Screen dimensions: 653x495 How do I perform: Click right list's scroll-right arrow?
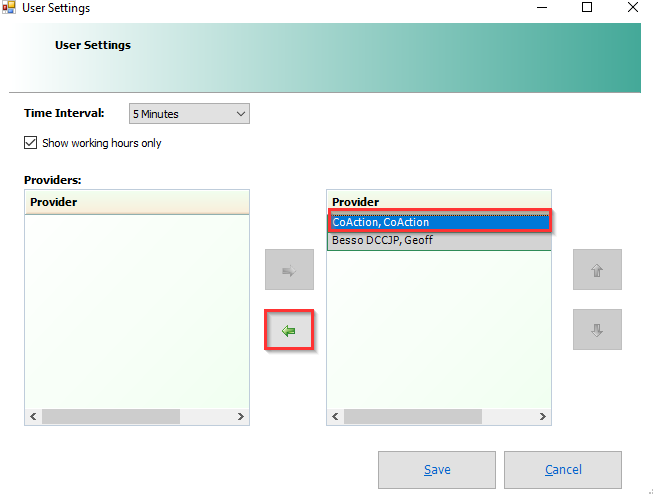click(543, 416)
